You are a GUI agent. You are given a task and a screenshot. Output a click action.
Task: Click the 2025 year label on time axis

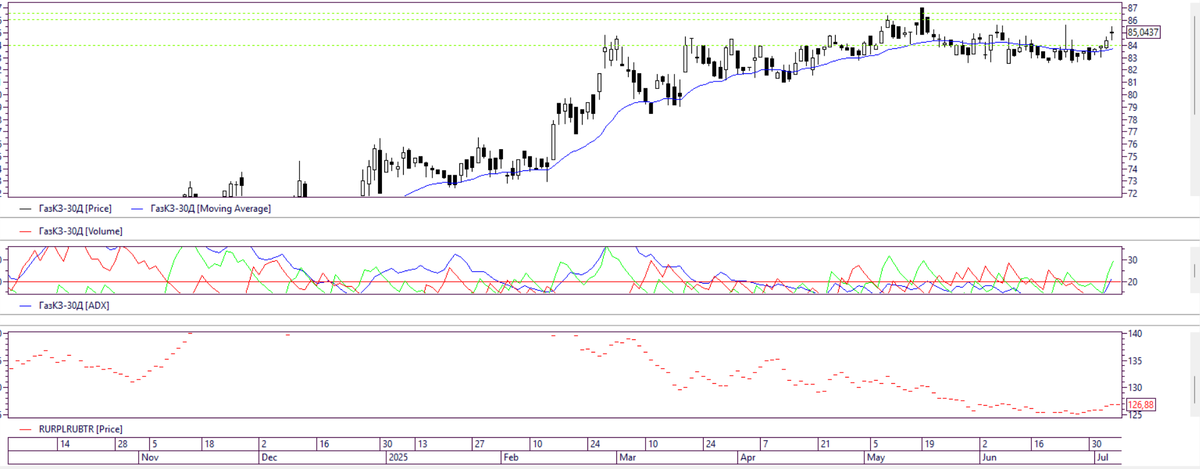click(398, 457)
